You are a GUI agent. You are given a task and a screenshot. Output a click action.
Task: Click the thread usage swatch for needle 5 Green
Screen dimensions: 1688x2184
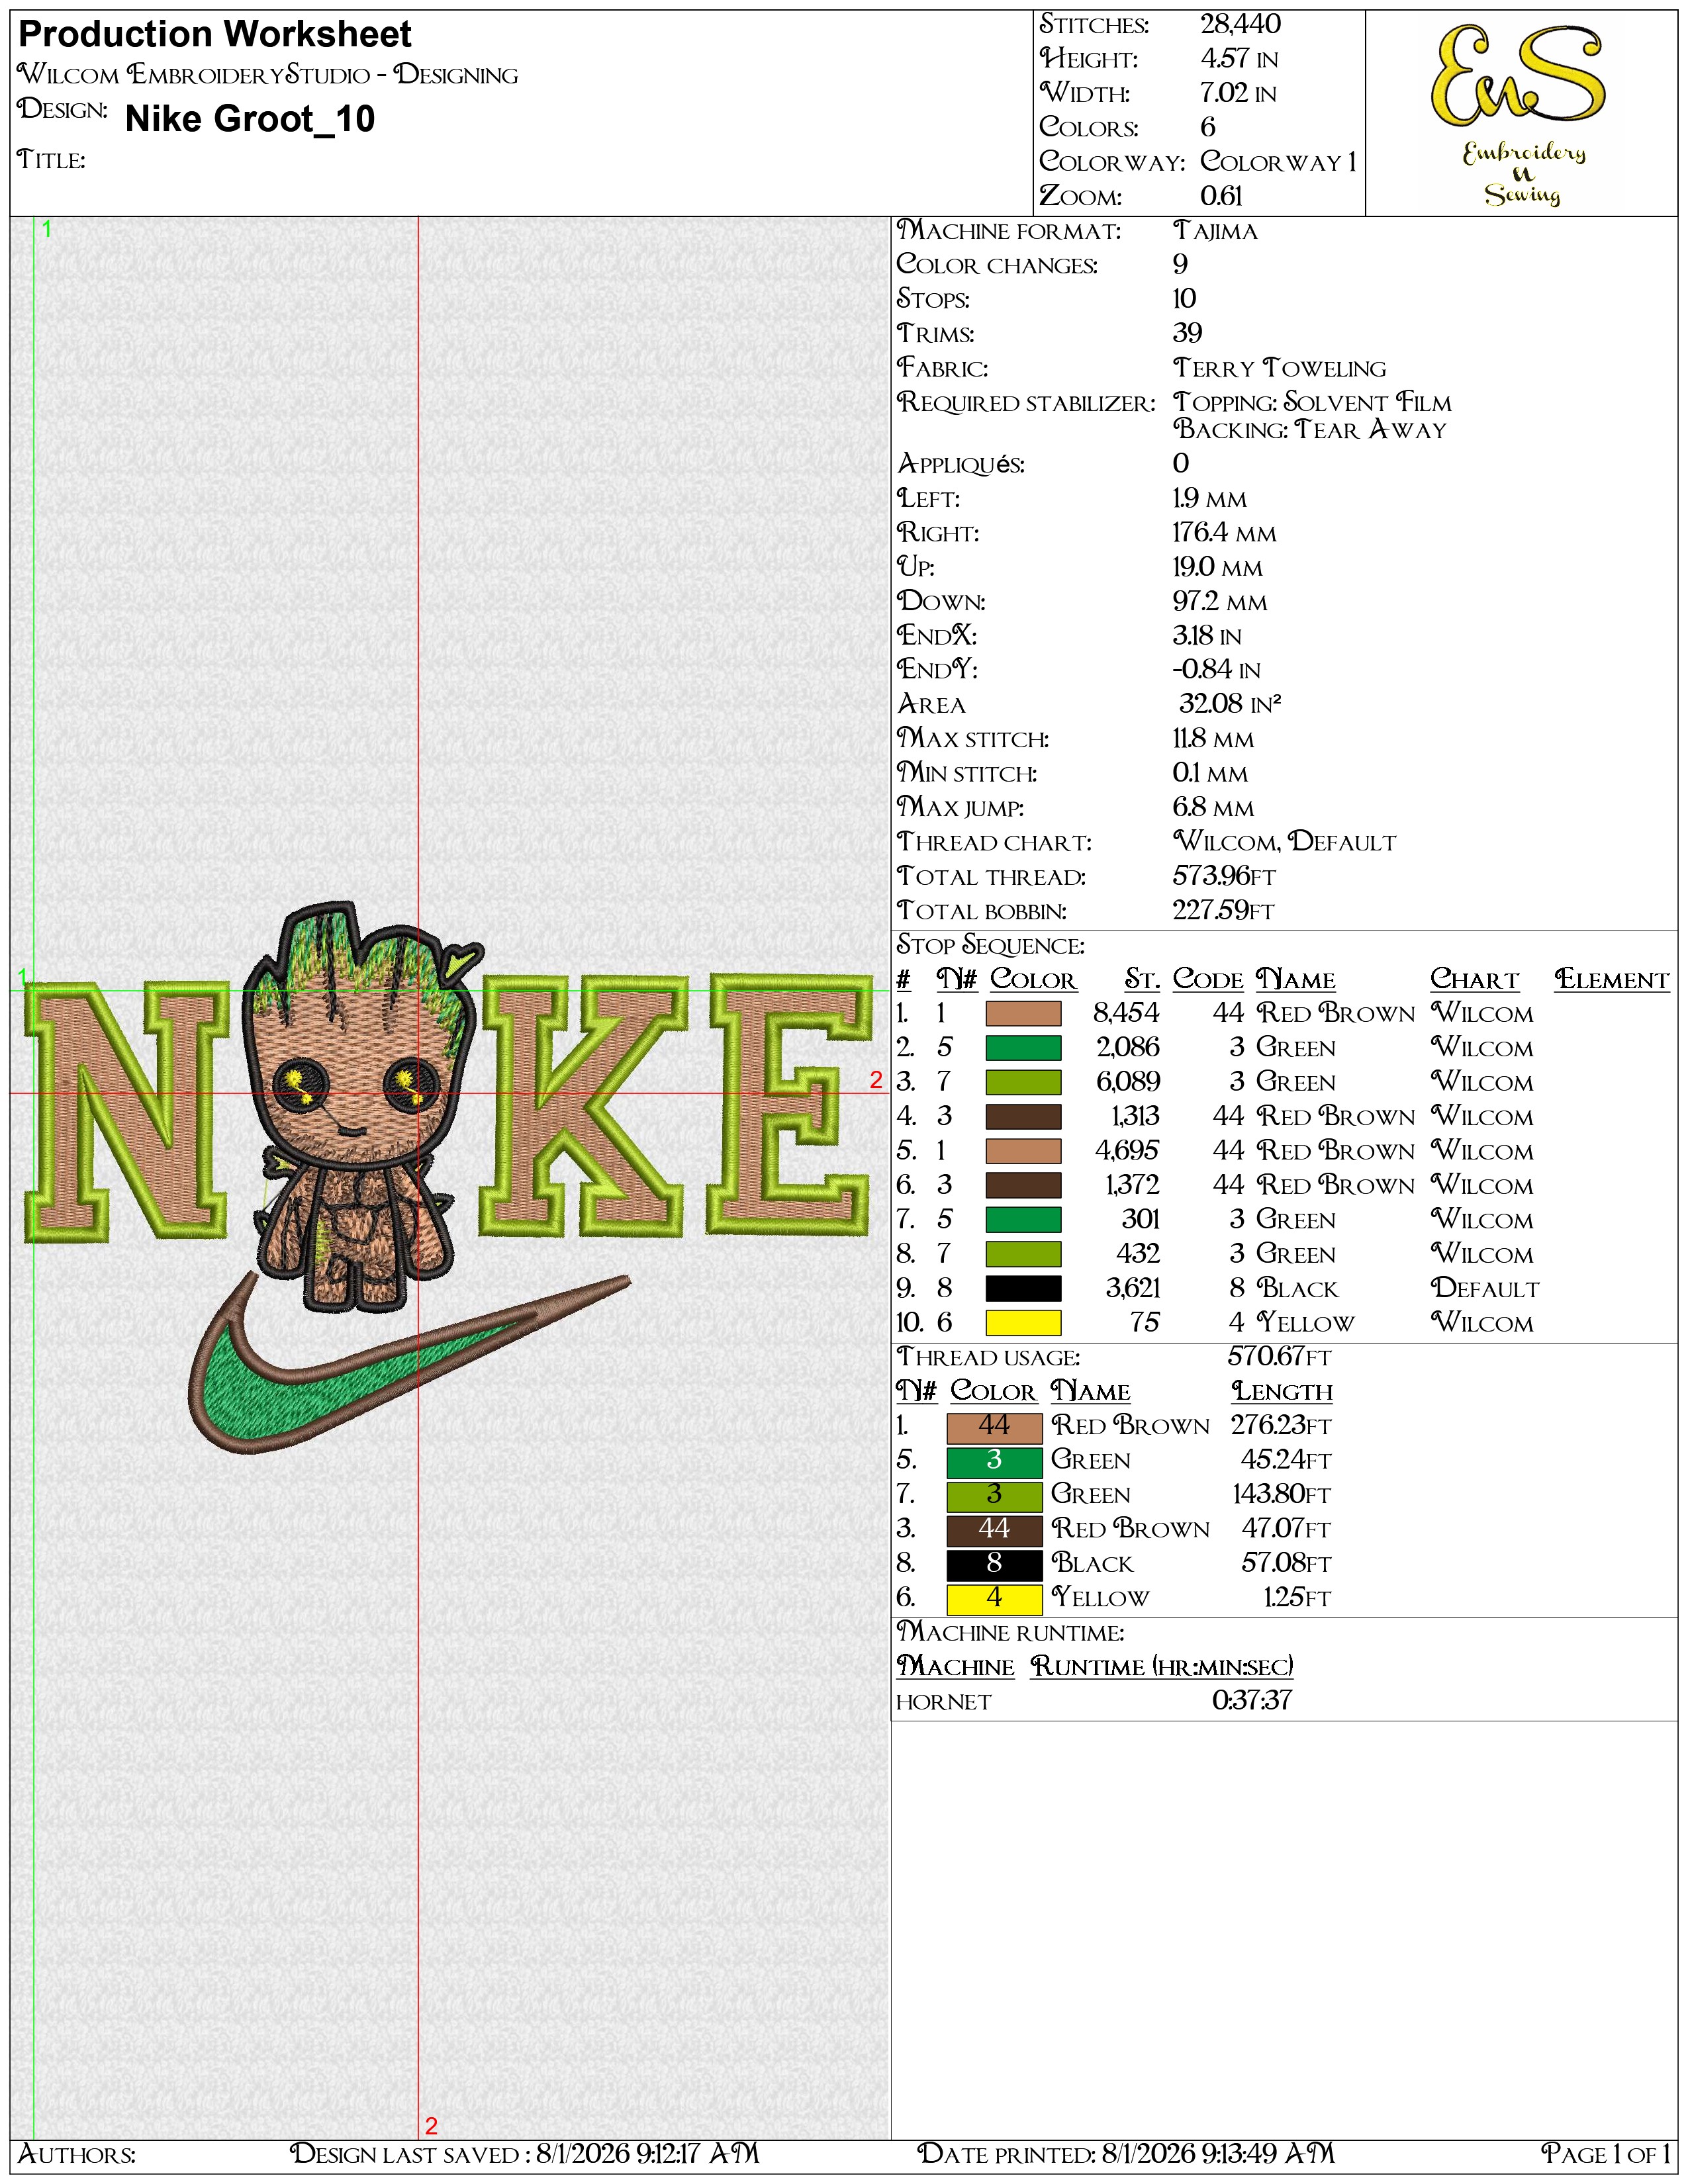click(x=994, y=1461)
